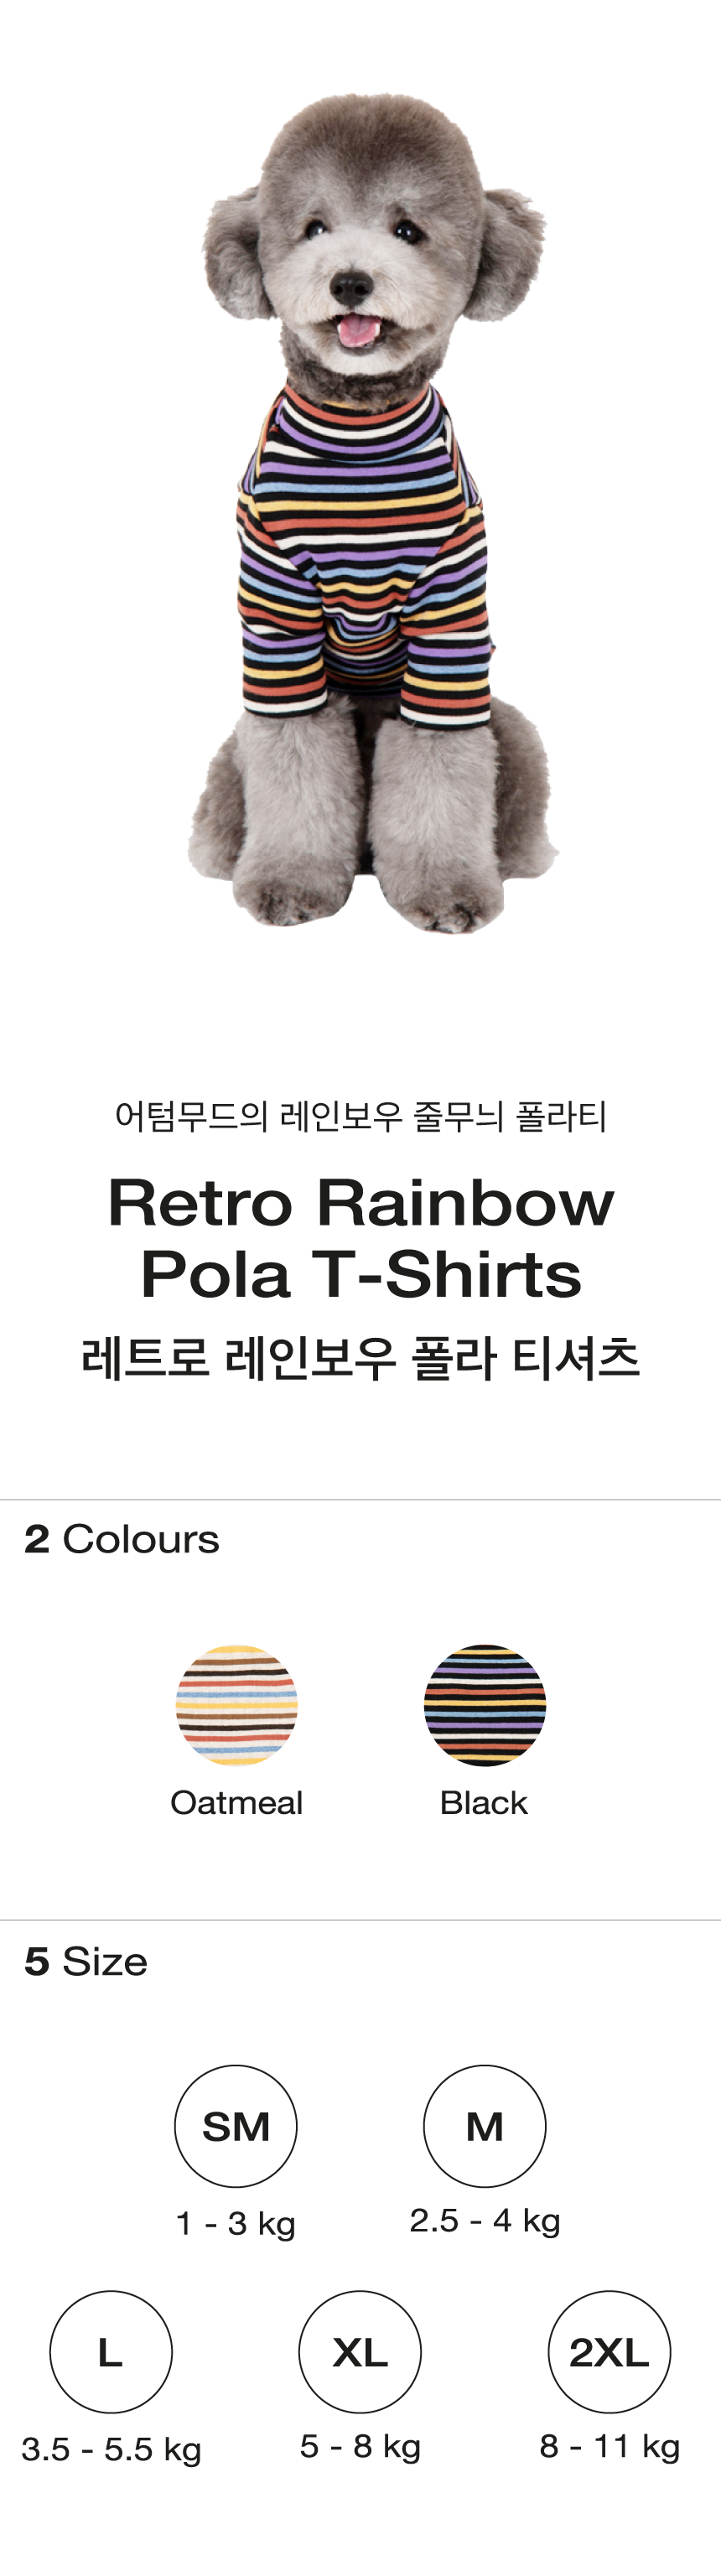Click the Oatmeal color label

(236, 1802)
